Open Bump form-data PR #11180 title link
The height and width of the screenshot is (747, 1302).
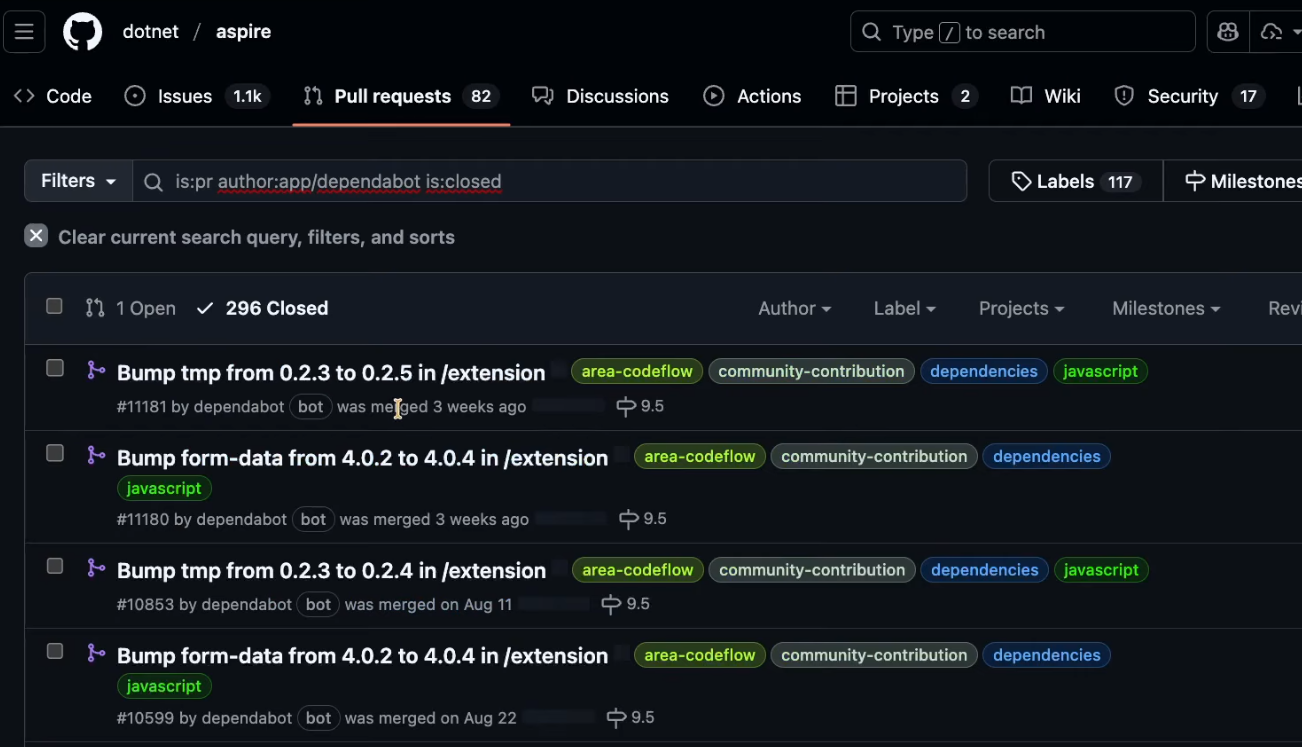pos(362,458)
